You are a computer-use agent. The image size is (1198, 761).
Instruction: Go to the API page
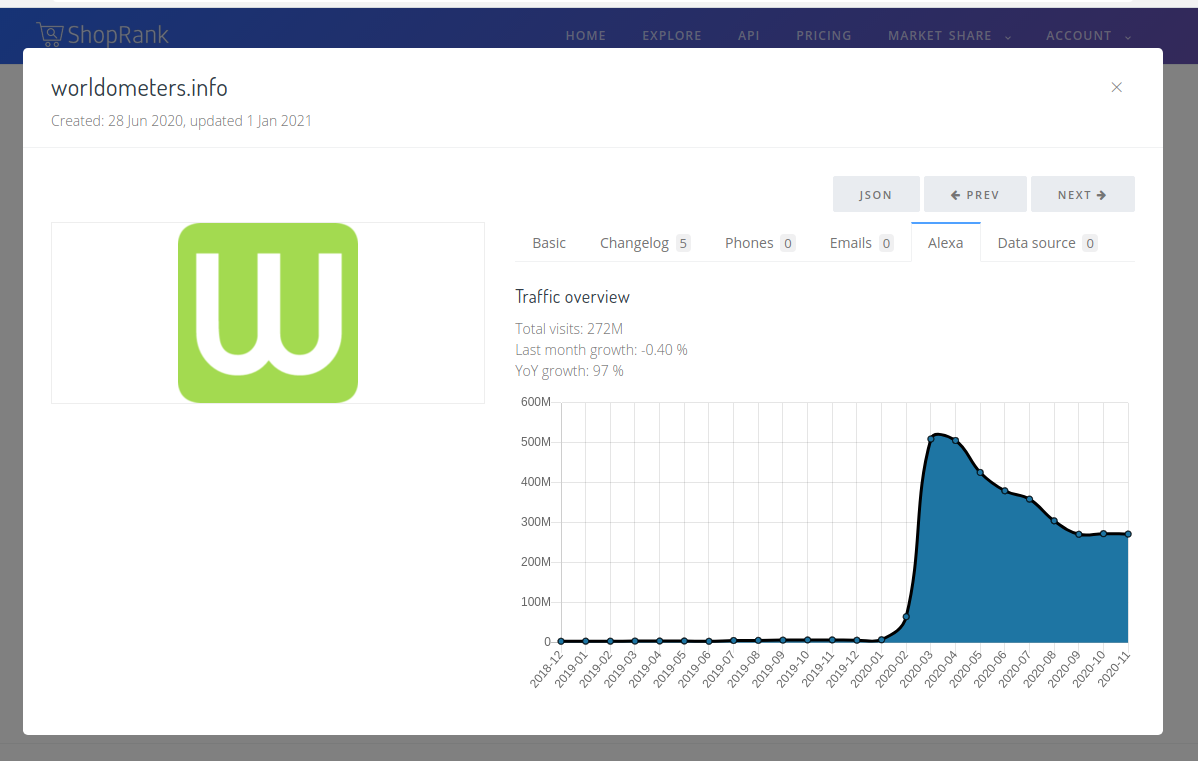(749, 36)
